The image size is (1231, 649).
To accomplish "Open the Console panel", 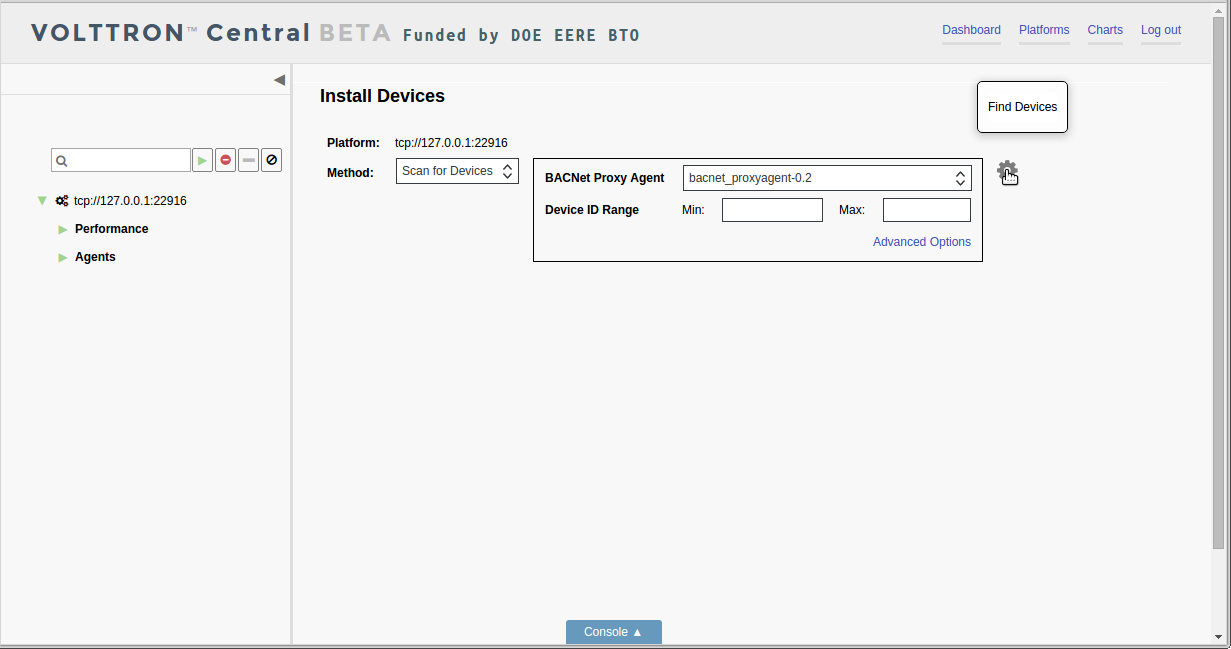I will 614,632.
